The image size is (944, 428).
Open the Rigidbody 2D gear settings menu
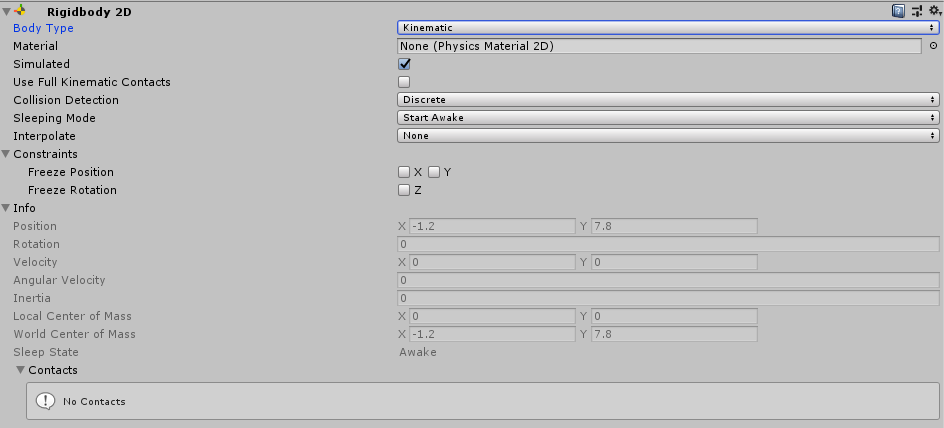click(934, 10)
